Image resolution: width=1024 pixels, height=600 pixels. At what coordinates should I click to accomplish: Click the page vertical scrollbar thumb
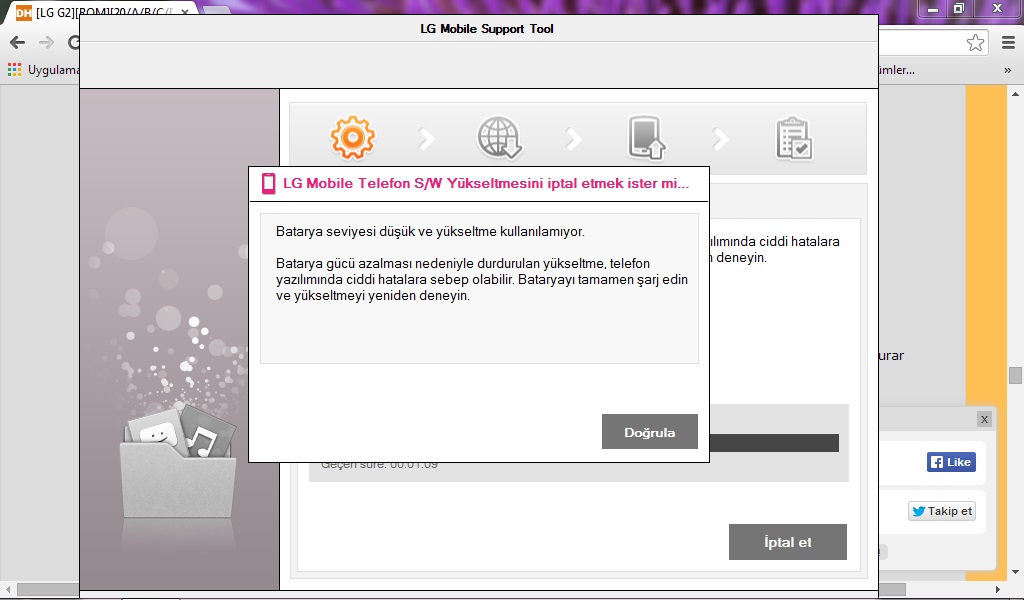[1016, 375]
